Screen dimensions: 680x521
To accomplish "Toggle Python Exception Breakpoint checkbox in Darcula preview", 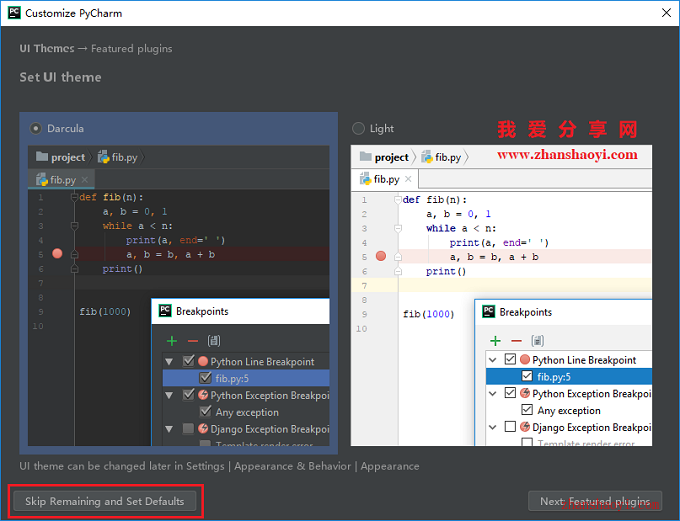I will point(189,394).
